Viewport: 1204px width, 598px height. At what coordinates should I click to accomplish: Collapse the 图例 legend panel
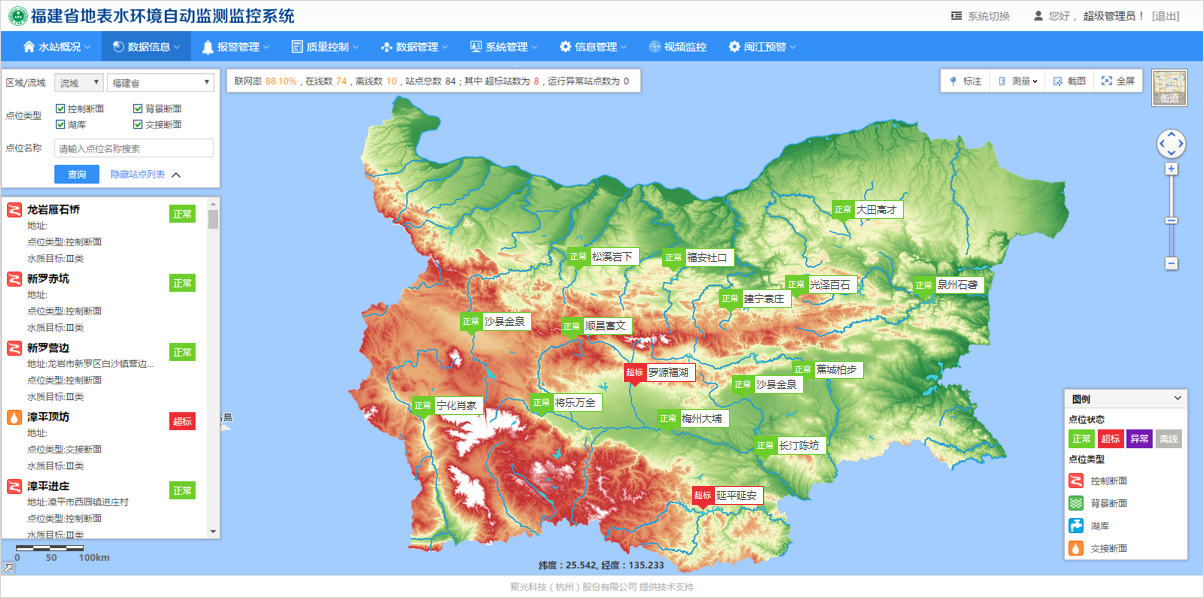1177,398
